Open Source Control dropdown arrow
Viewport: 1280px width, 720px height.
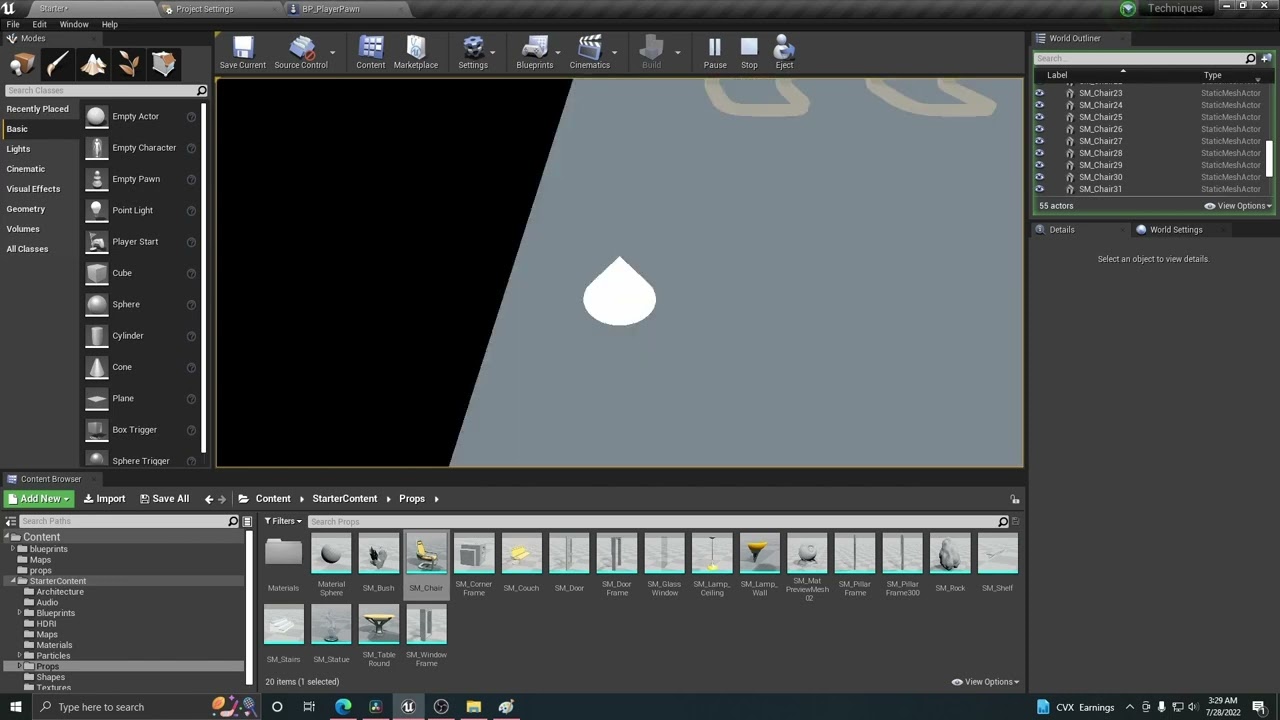pos(332,53)
